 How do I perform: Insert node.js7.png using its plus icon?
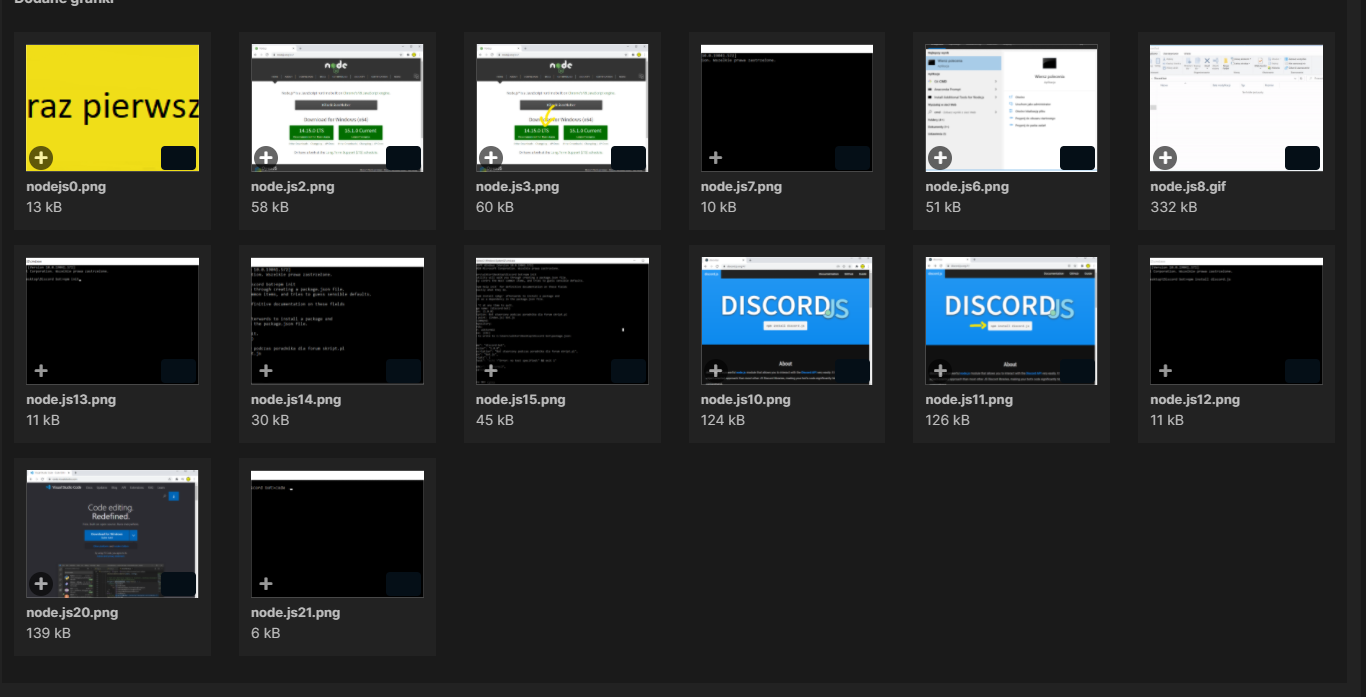pyautogui.click(x=716, y=158)
